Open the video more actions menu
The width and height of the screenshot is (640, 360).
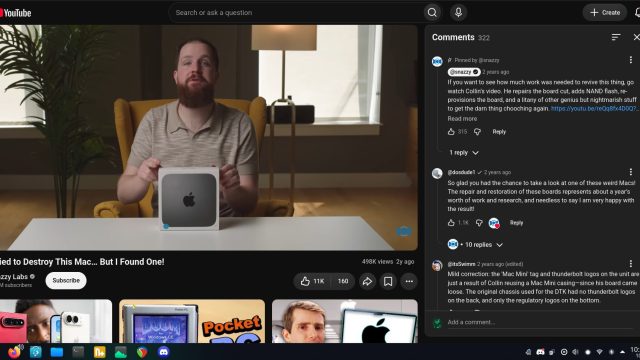[x=409, y=281]
